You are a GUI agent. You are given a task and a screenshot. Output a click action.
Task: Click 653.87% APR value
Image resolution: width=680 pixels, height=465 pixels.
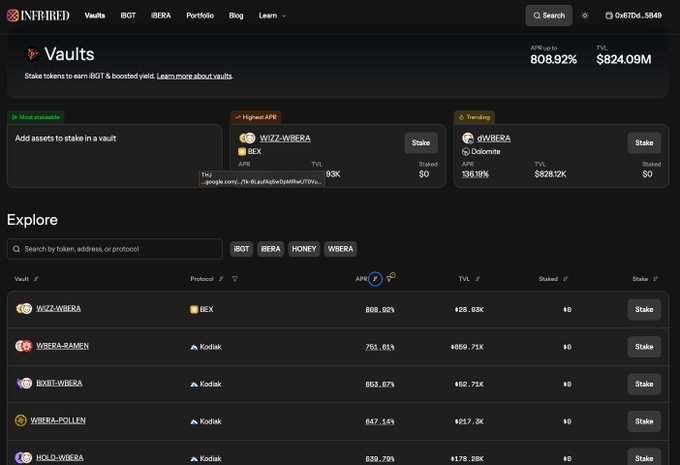[x=380, y=384]
